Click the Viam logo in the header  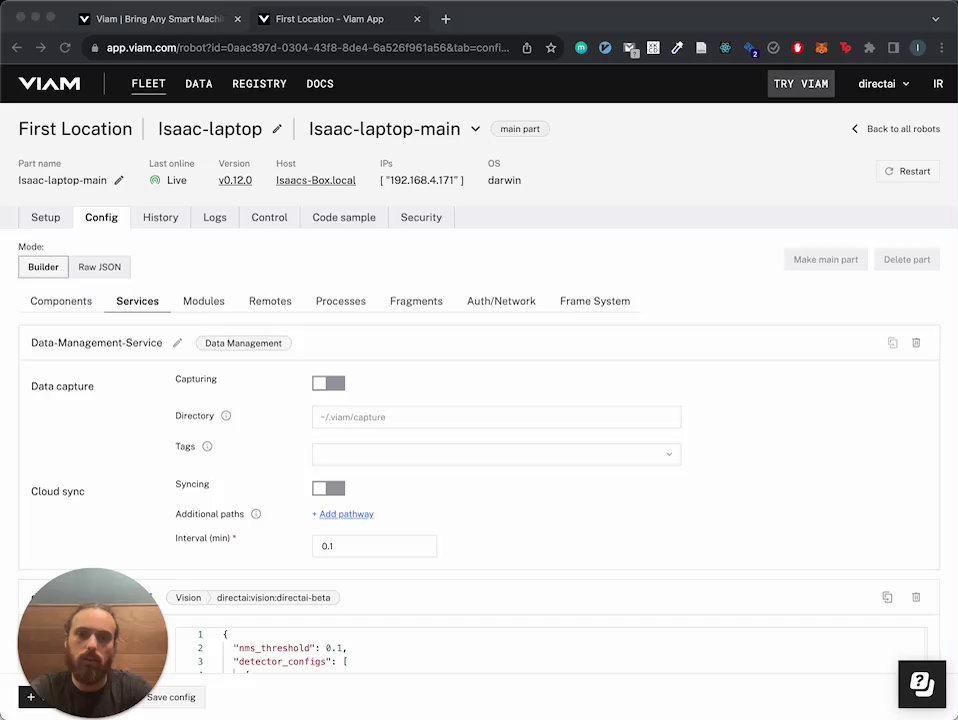[x=49, y=84]
